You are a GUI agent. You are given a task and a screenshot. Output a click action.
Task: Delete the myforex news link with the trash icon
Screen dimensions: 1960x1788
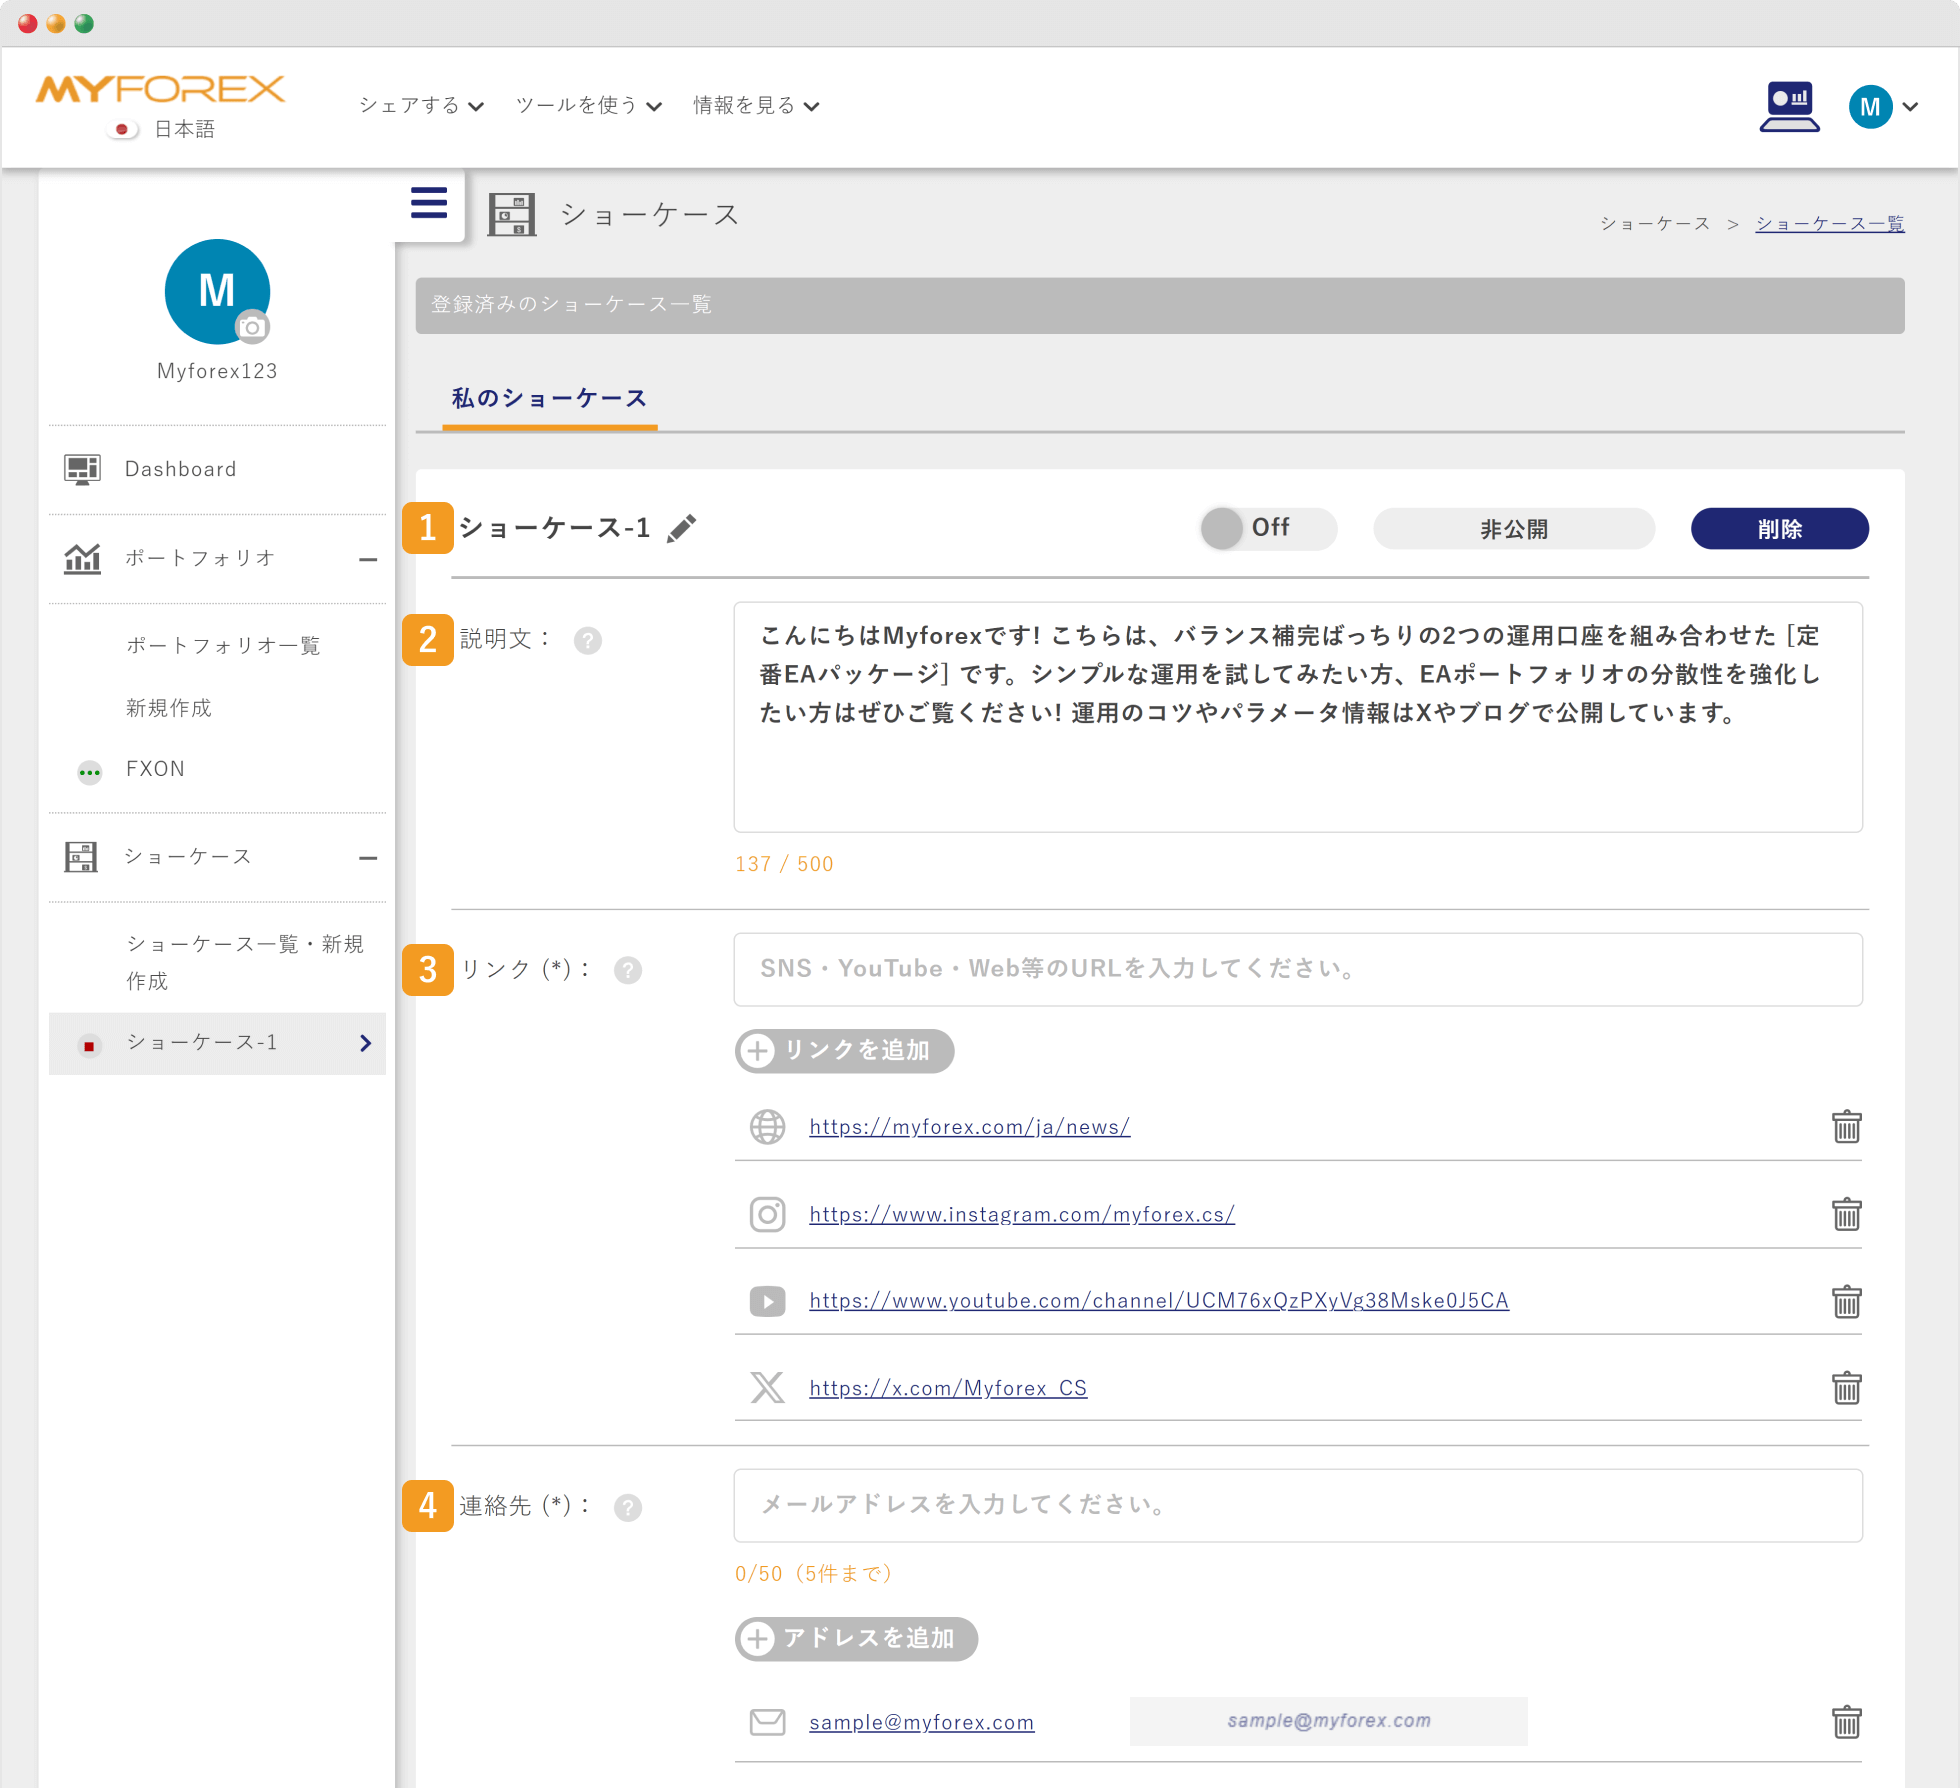(x=1846, y=1127)
